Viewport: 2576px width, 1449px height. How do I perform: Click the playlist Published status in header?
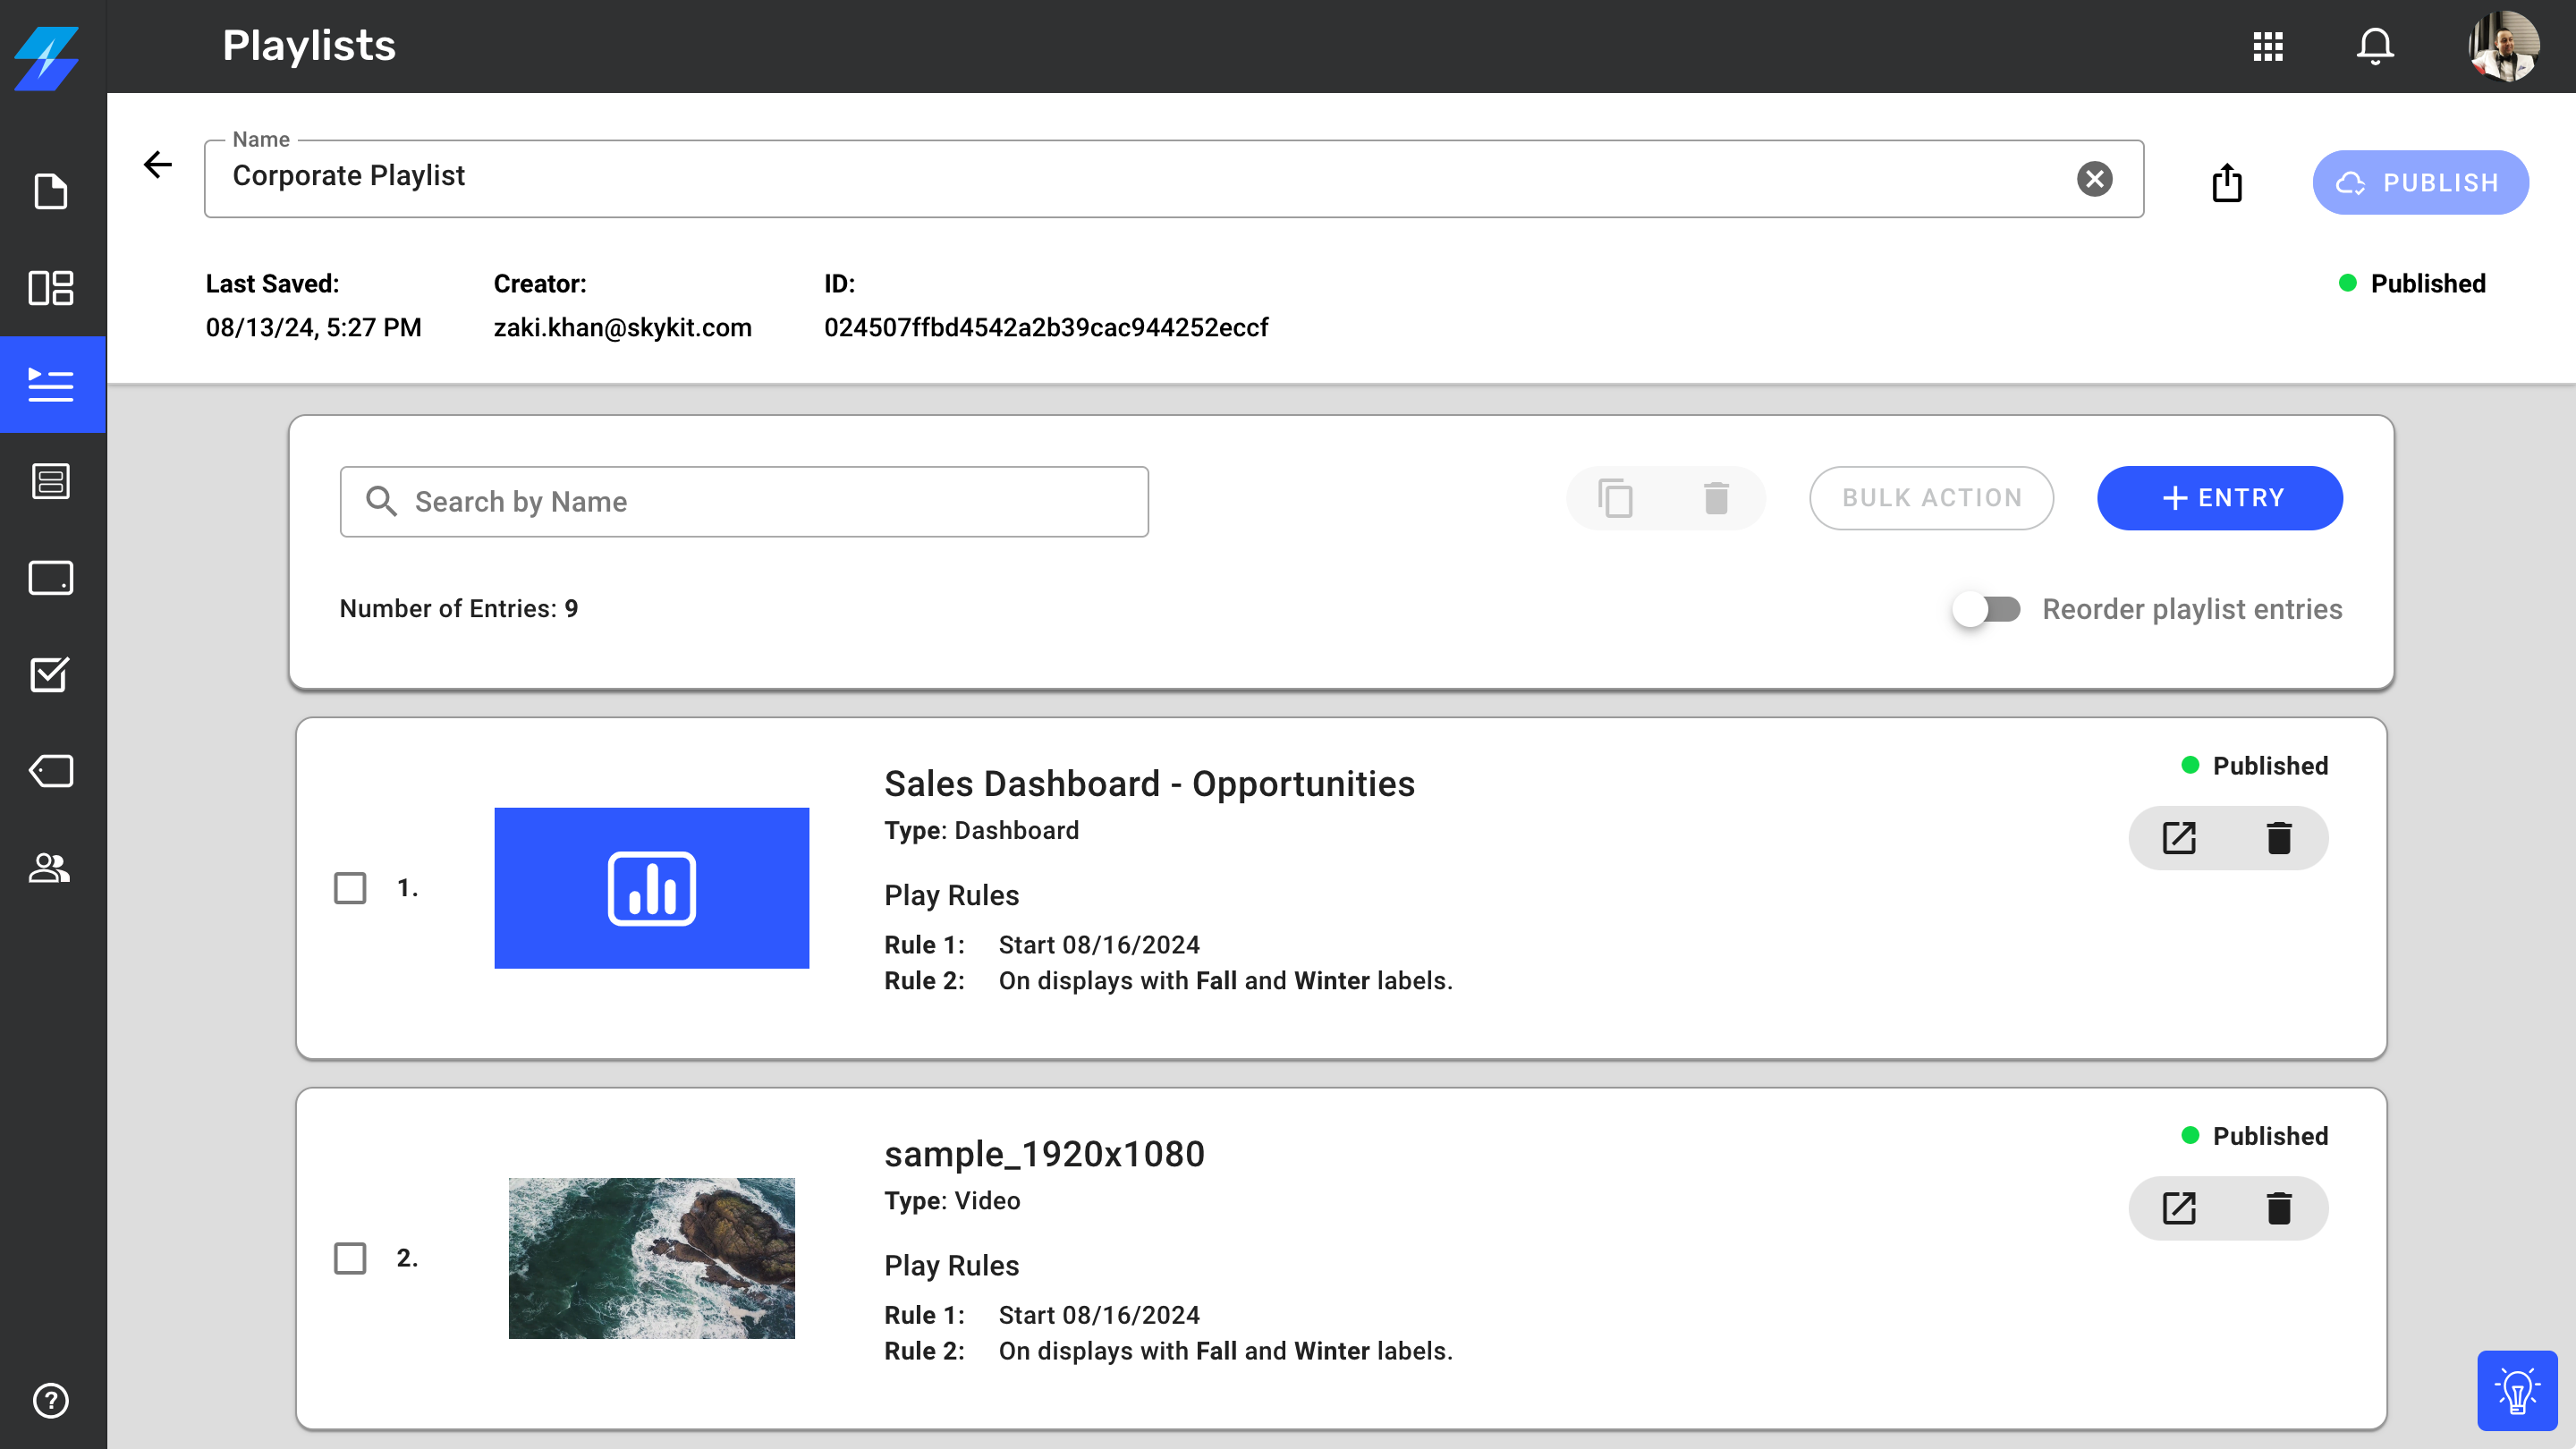2412,284
